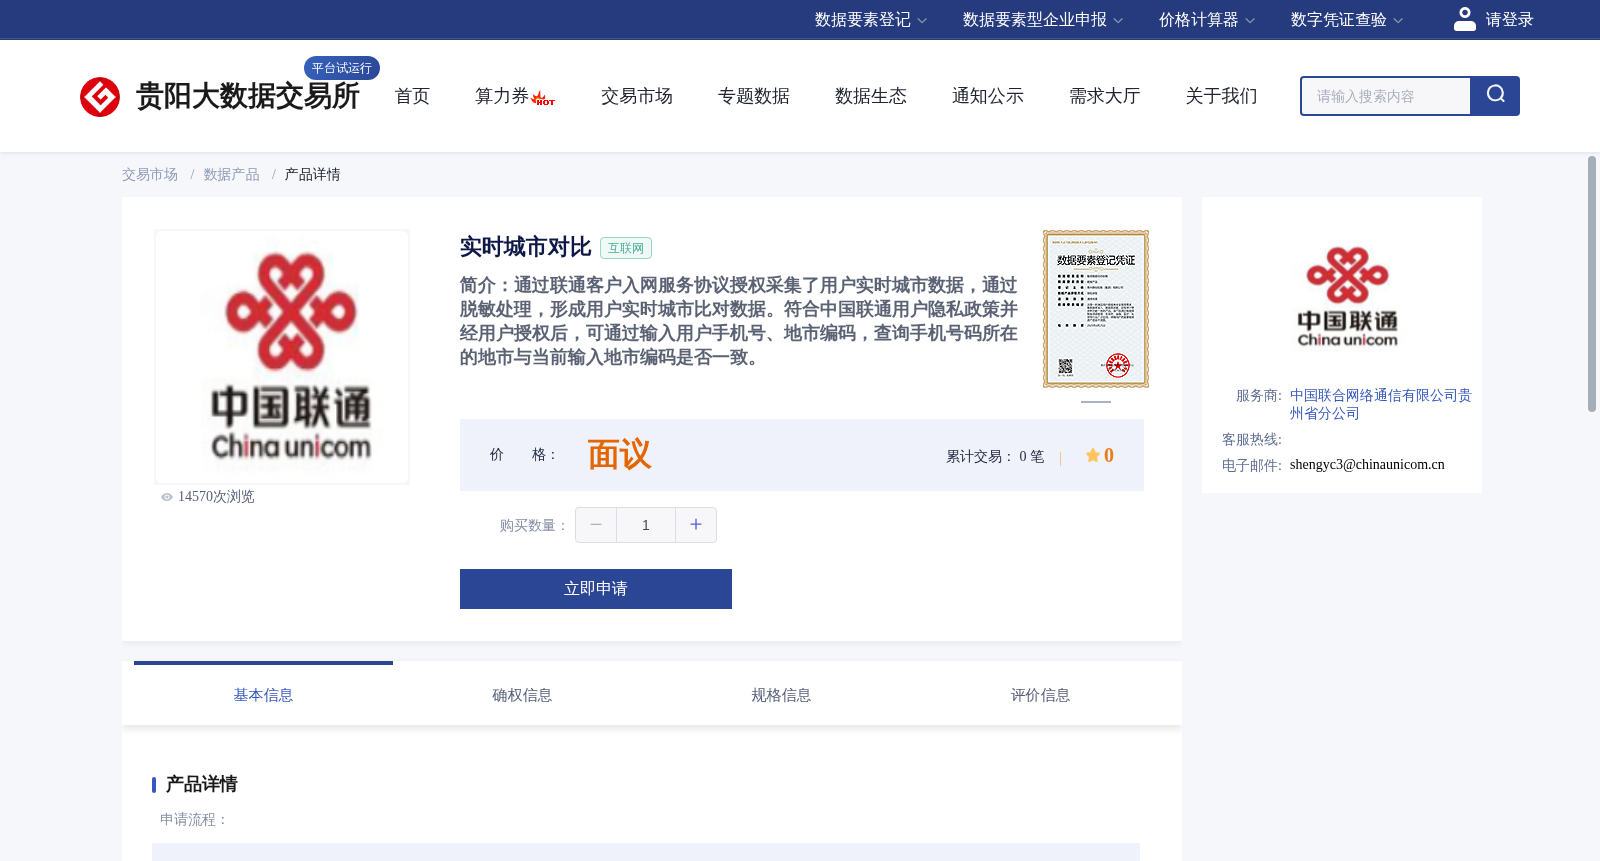The image size is (1600, 861).
Task: Click the email shengyc3@chinaunicom.cn
Action: (1367, 465)
